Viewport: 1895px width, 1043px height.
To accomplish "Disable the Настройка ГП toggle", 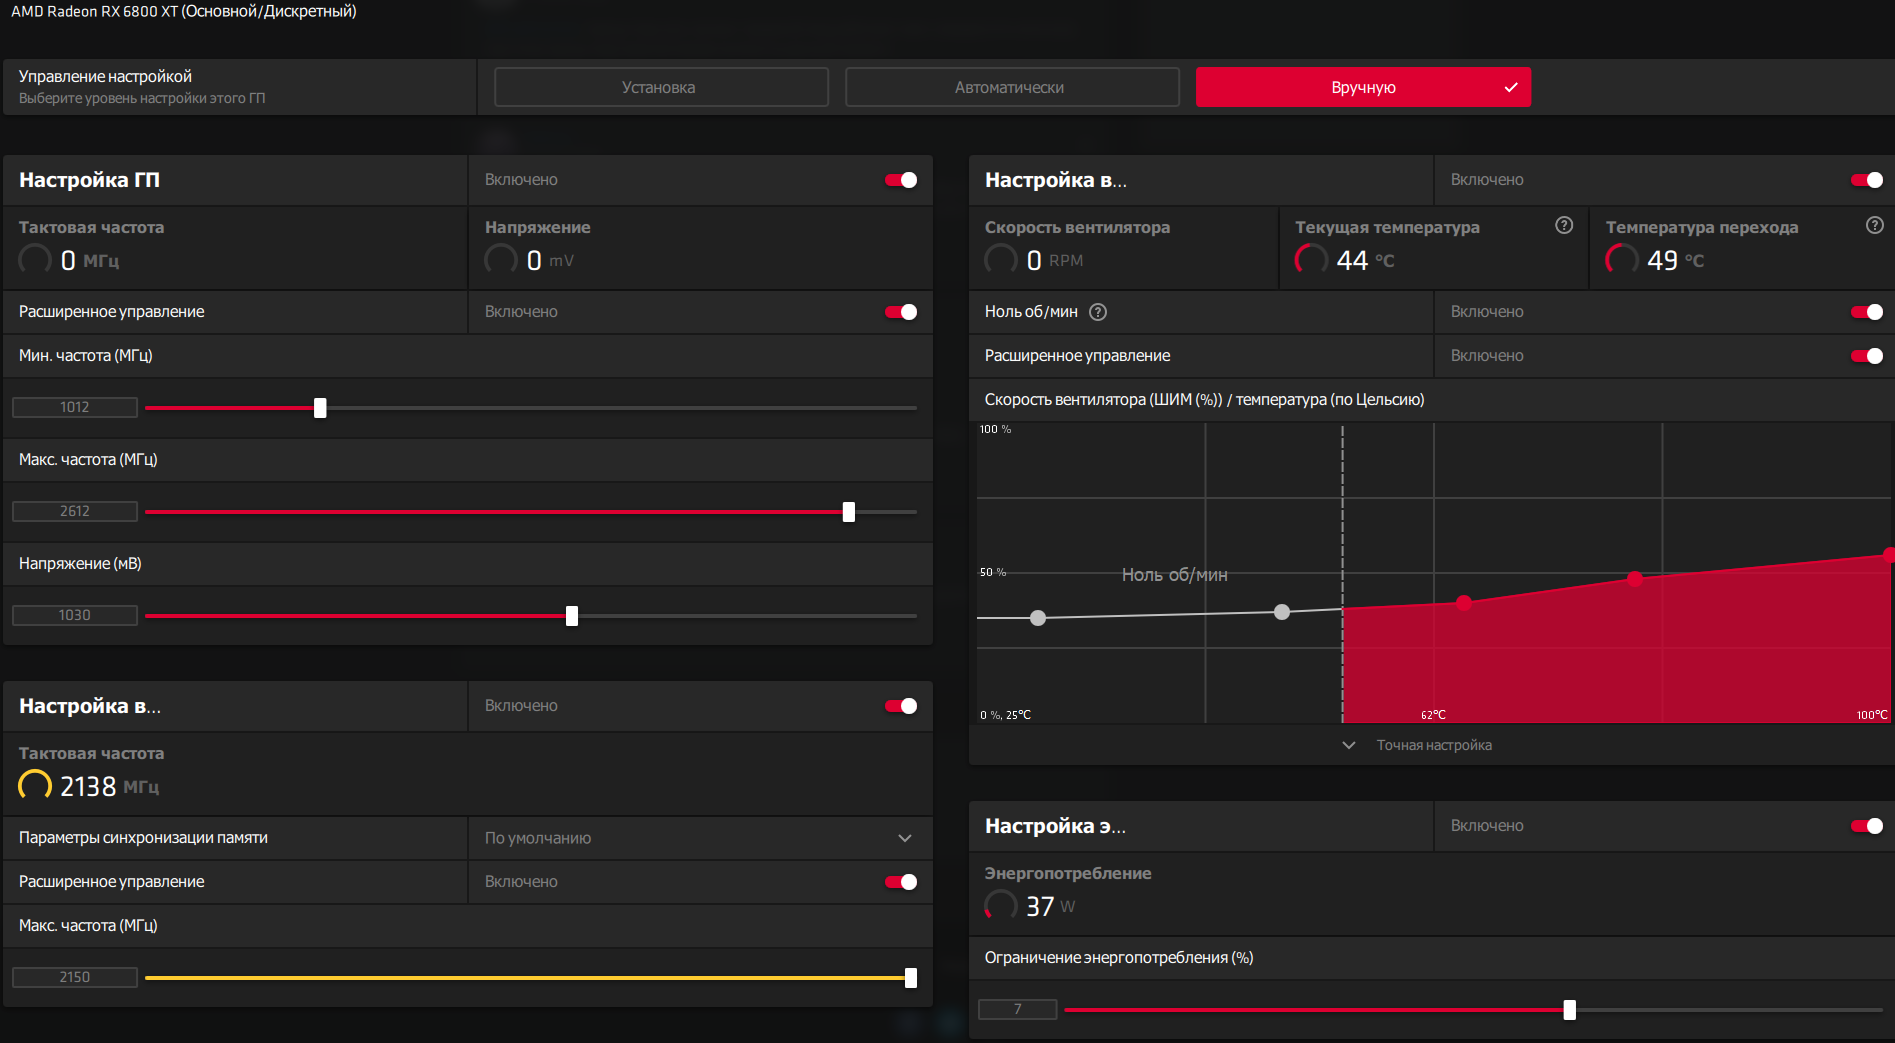I will pos(901,180).
